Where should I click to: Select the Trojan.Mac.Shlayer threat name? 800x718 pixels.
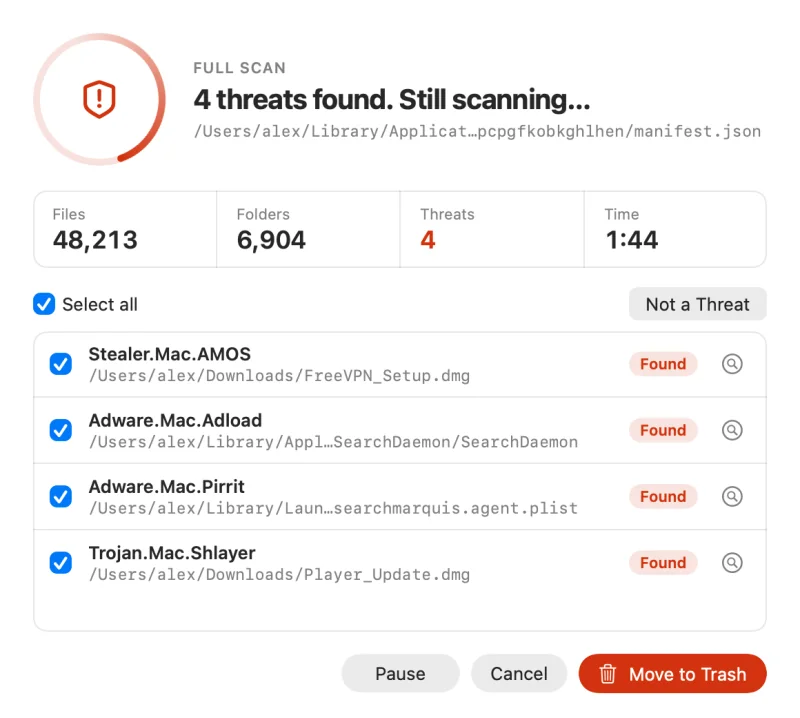pos(172,553)
